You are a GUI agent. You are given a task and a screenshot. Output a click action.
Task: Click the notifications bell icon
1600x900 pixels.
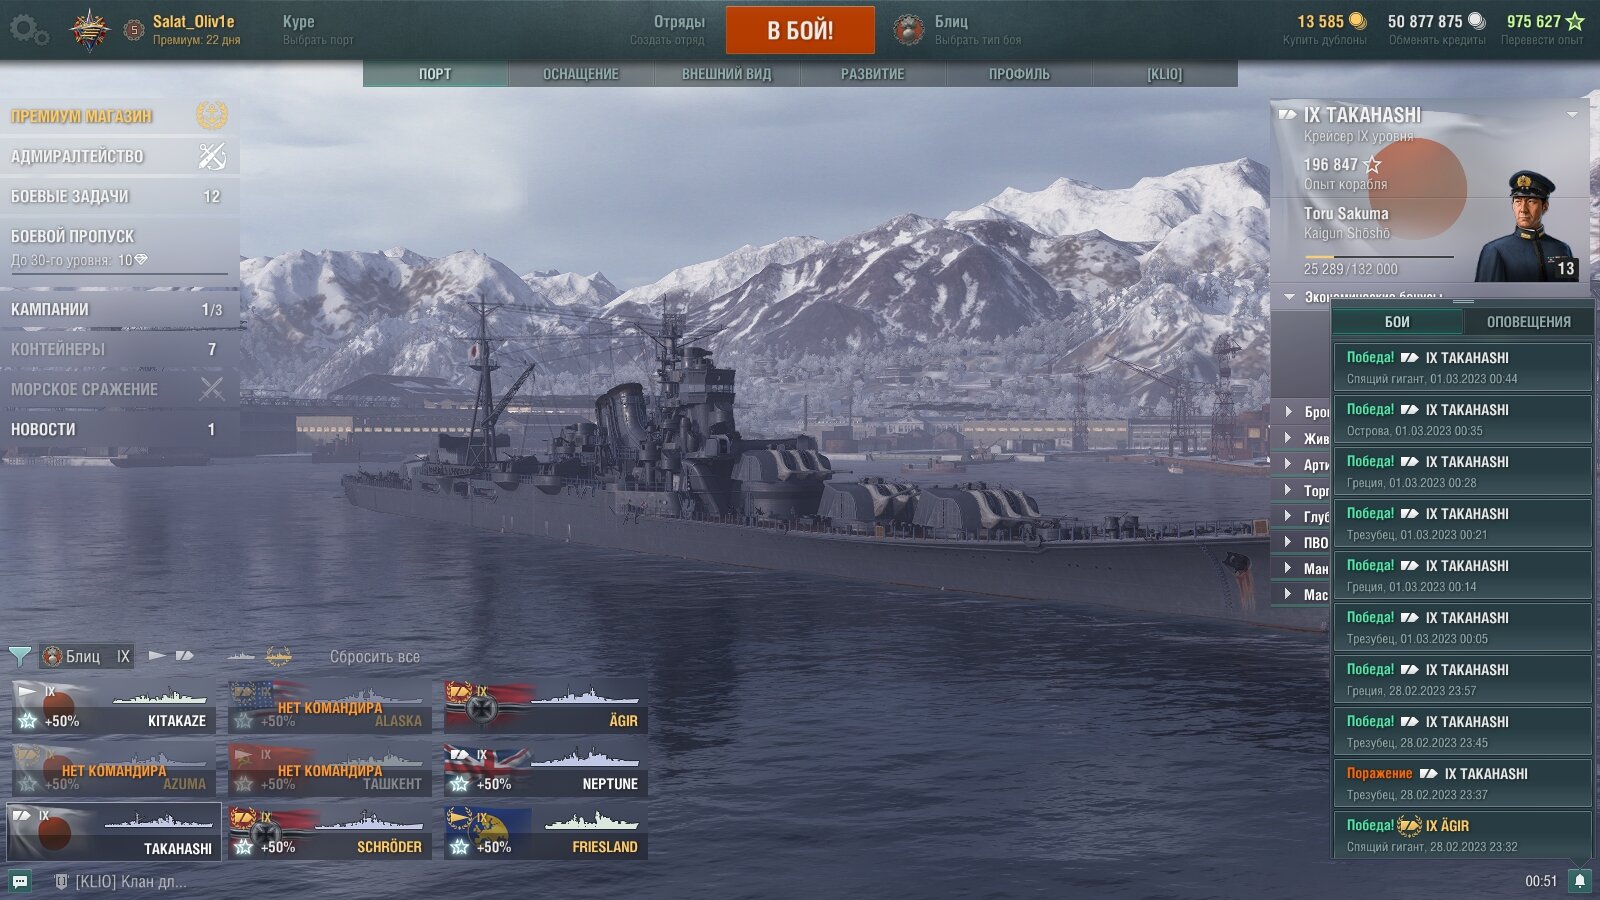coord(1580,881)
